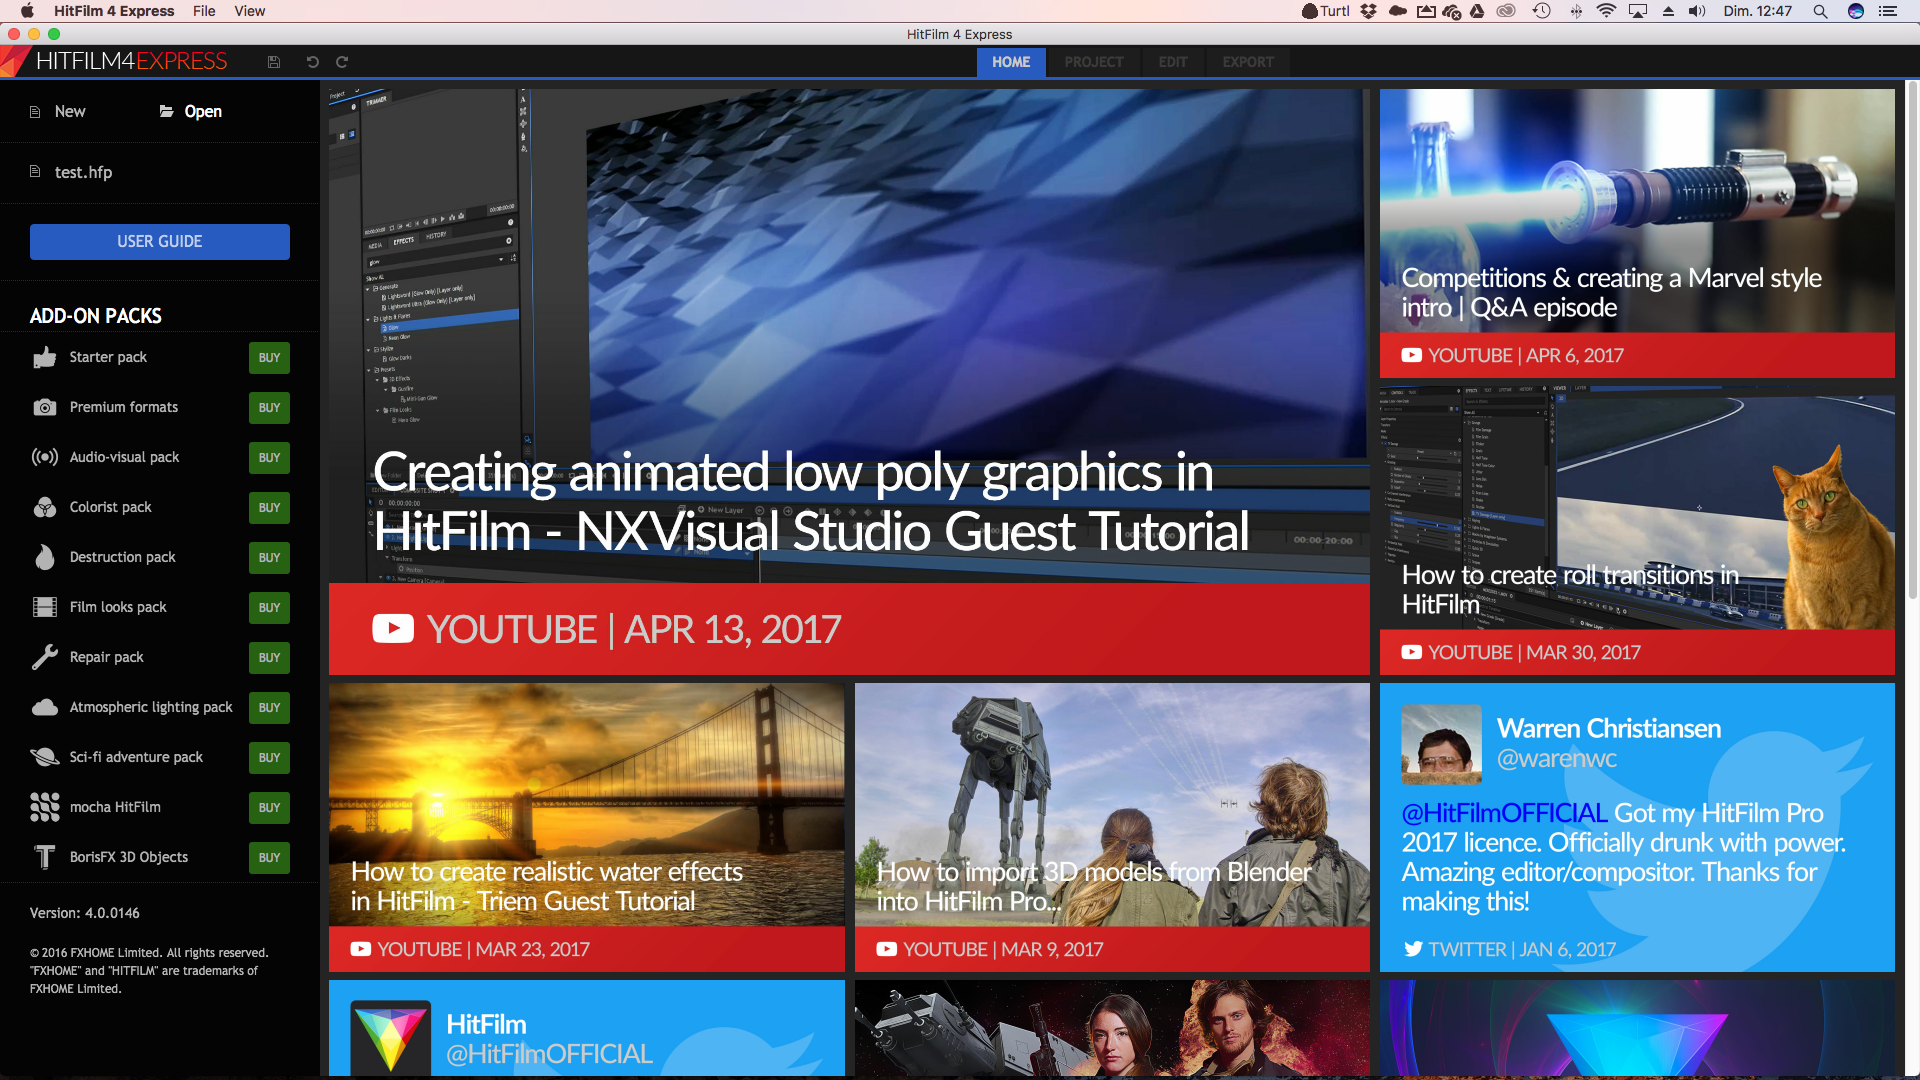Buy the Audio-visual pack

pyautogui.click(x=269, y=457)
